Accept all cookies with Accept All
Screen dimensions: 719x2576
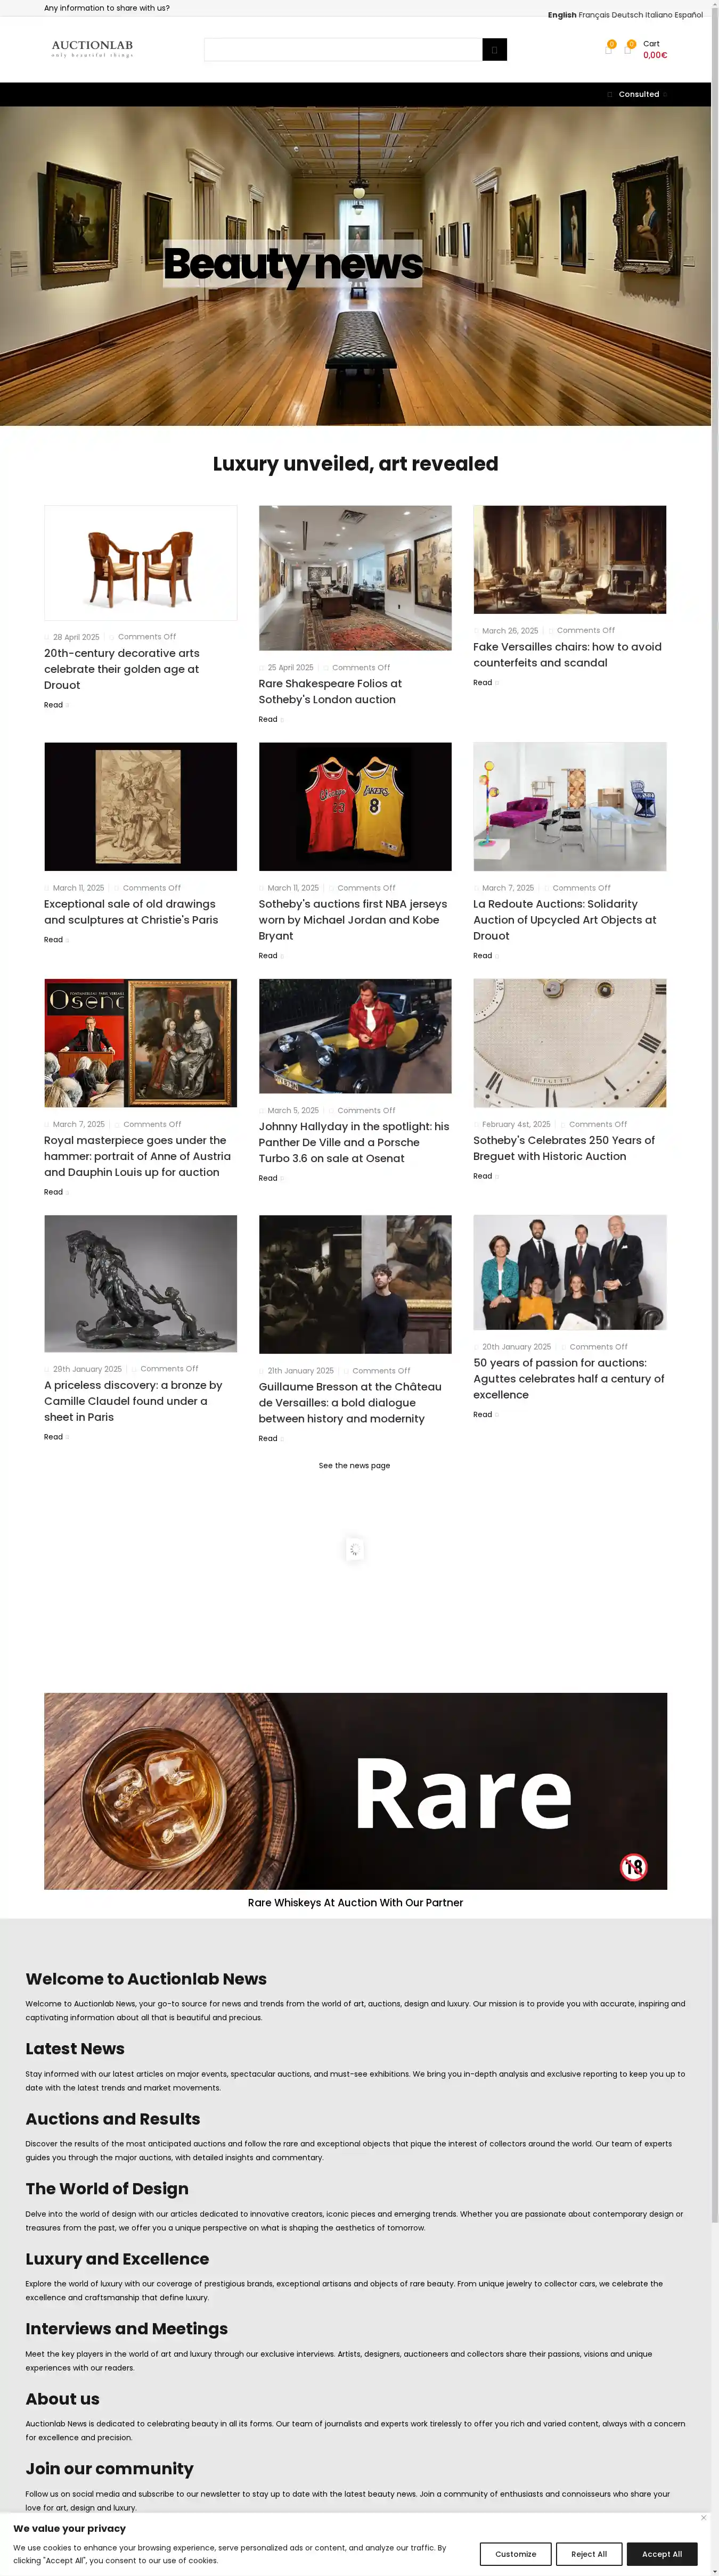(662, 2553)
